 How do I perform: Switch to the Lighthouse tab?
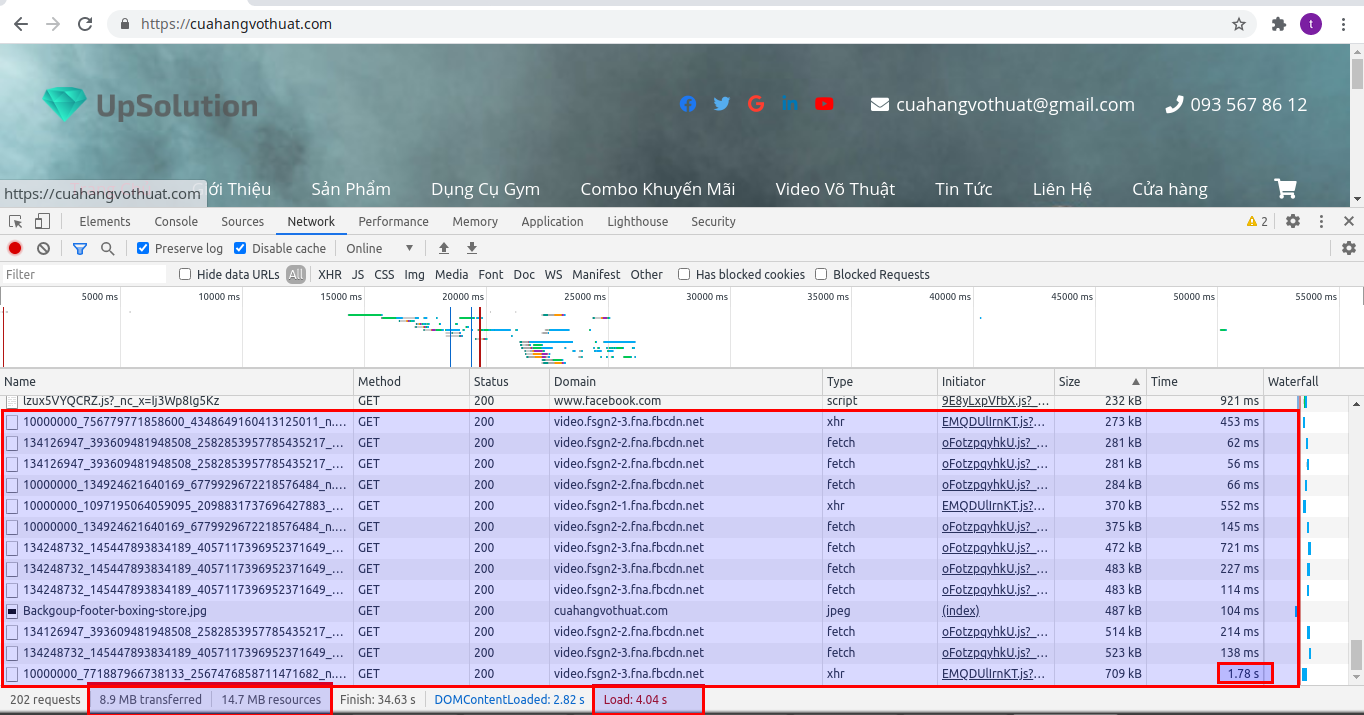pos(638,221)
